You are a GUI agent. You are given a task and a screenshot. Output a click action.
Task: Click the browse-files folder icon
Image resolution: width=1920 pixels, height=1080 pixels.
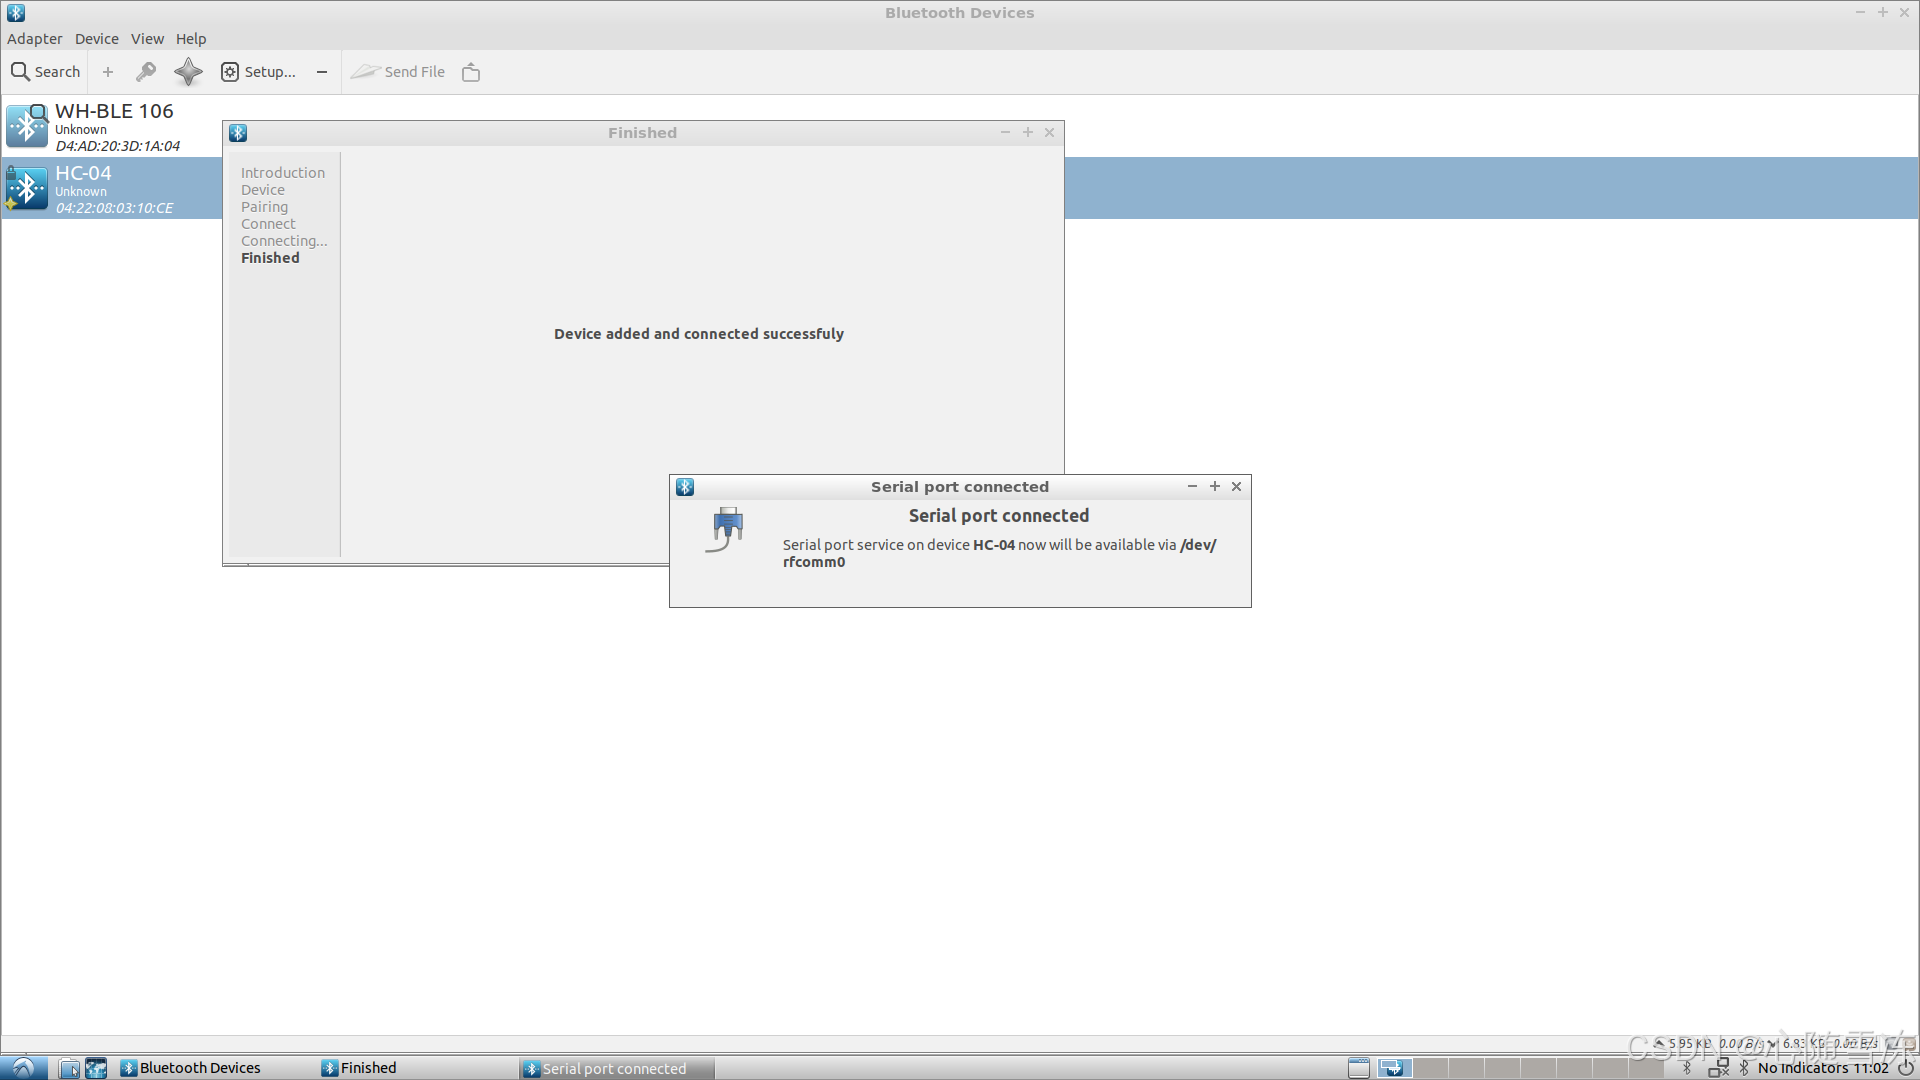tap(471, 72)
